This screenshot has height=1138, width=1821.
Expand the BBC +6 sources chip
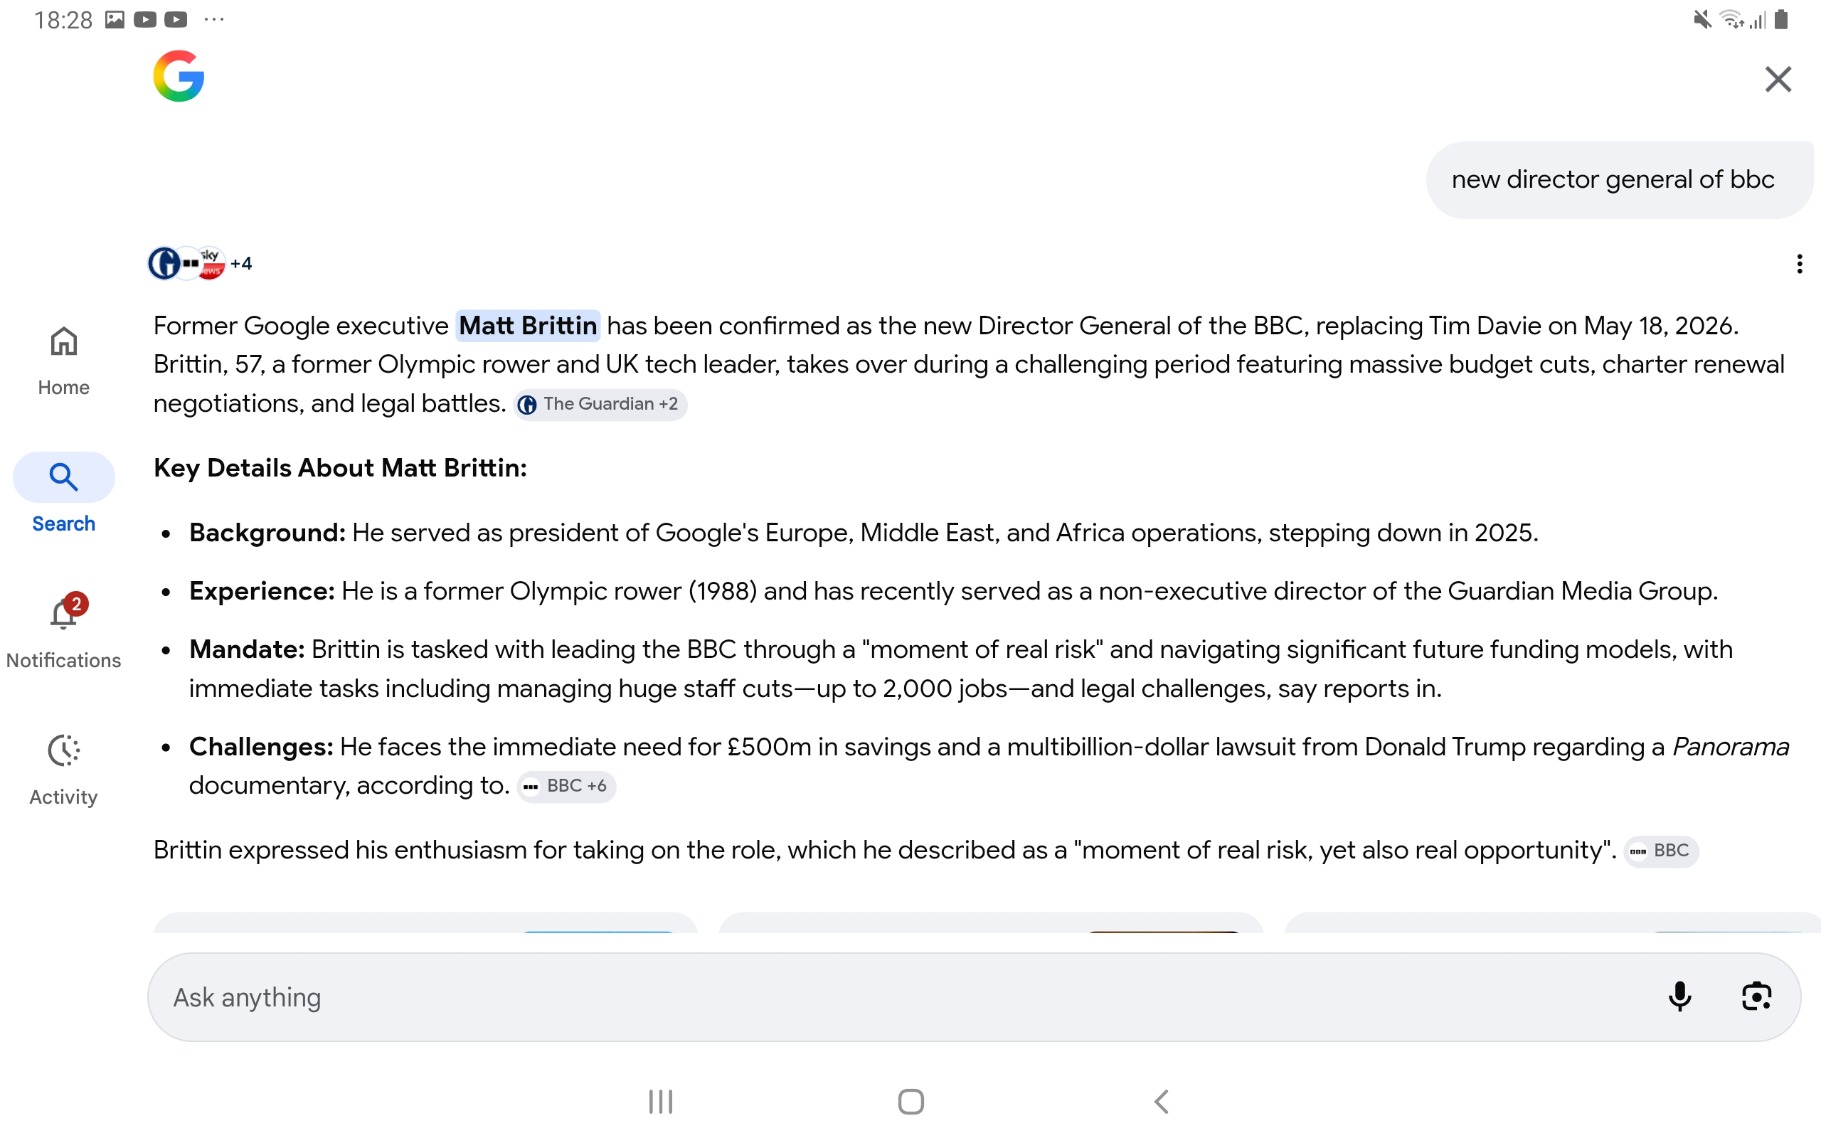[566, 786]
